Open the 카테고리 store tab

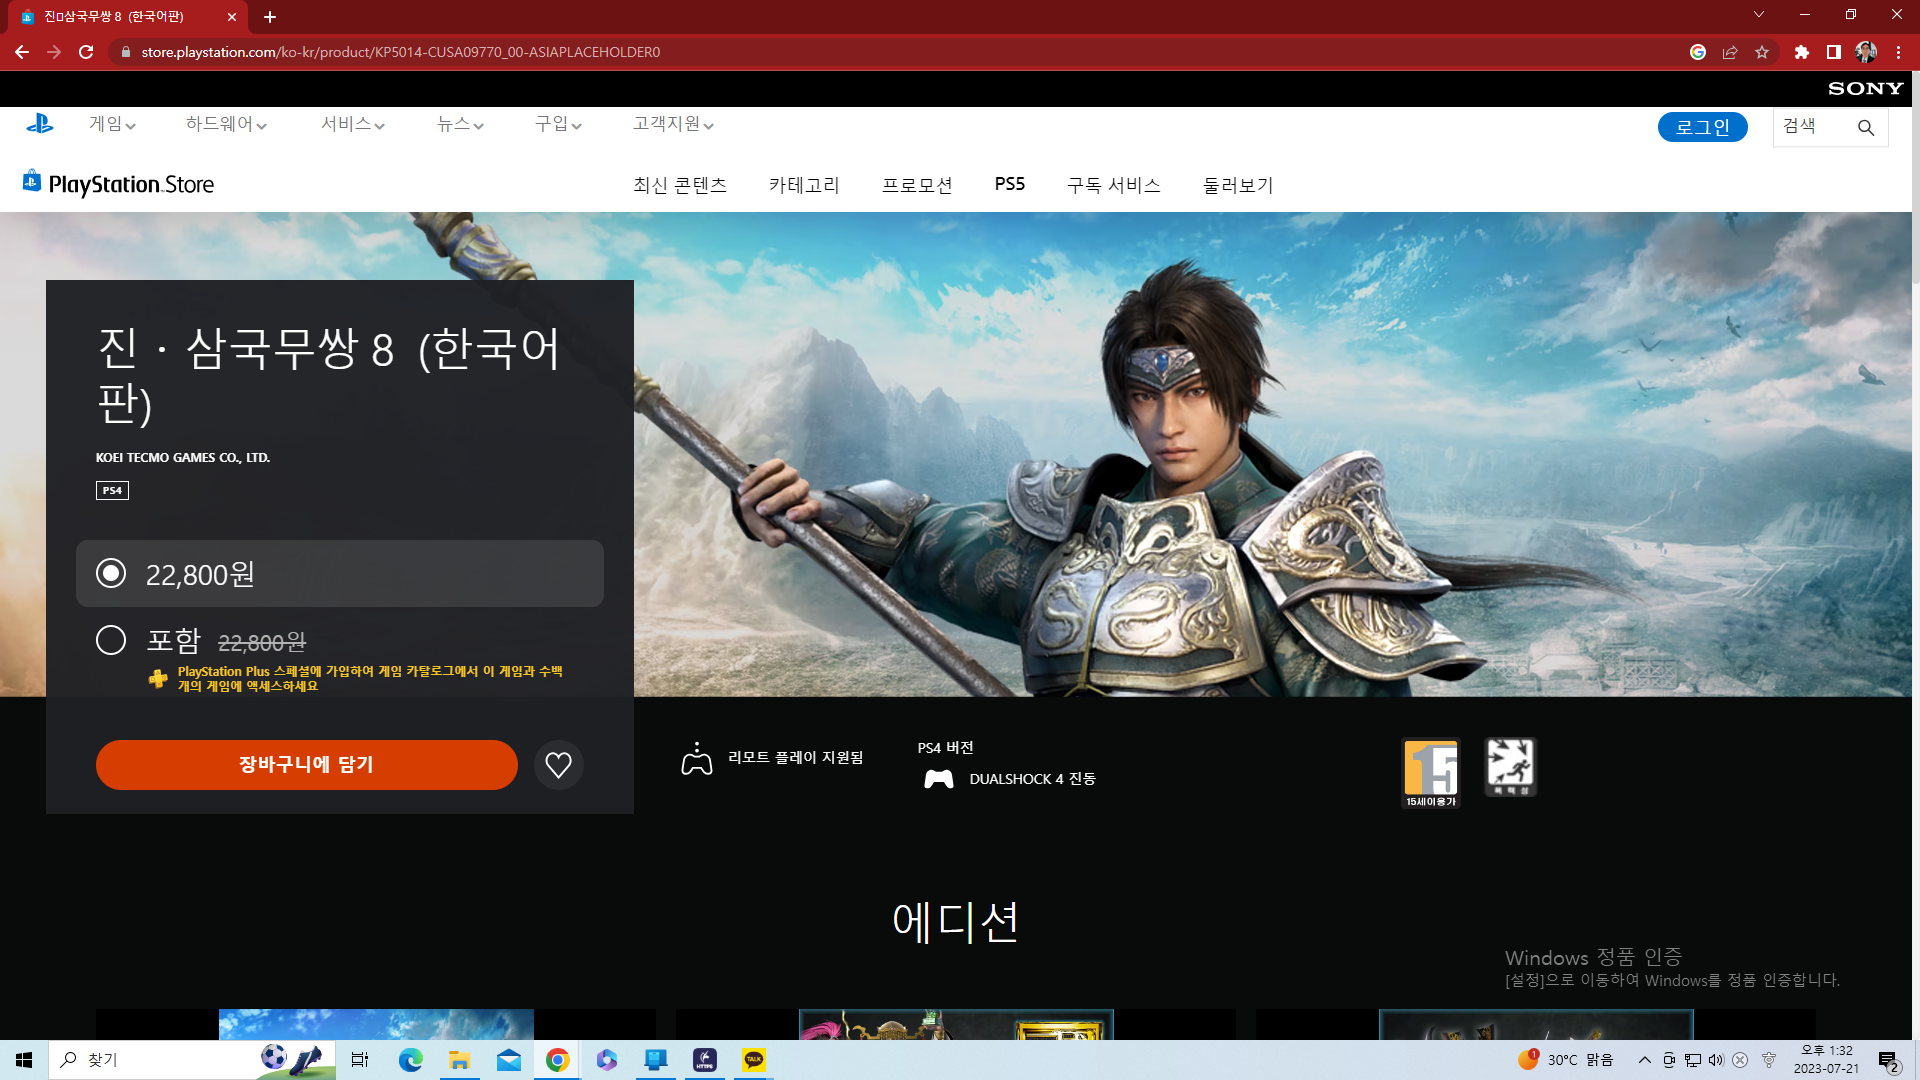[x=804, y=185]
